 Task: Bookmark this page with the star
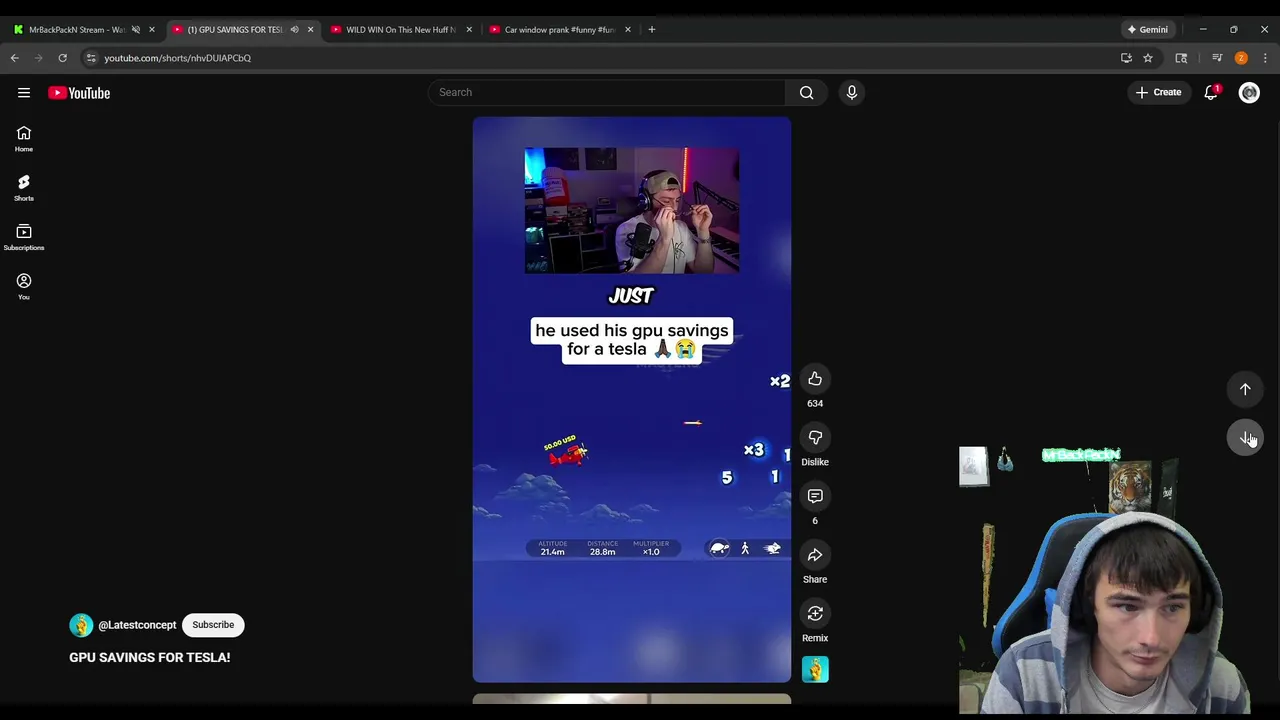(x=1148, y=58)
